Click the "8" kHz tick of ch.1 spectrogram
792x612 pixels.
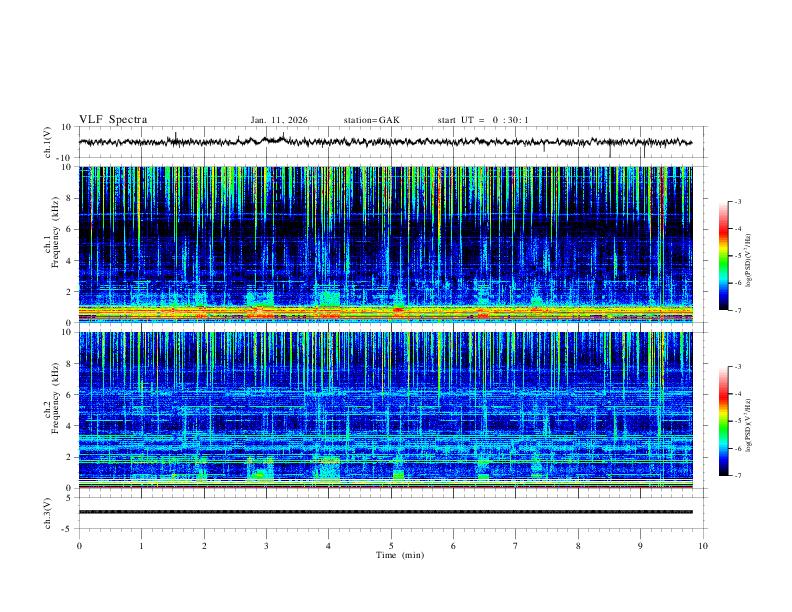pos(70,198)
